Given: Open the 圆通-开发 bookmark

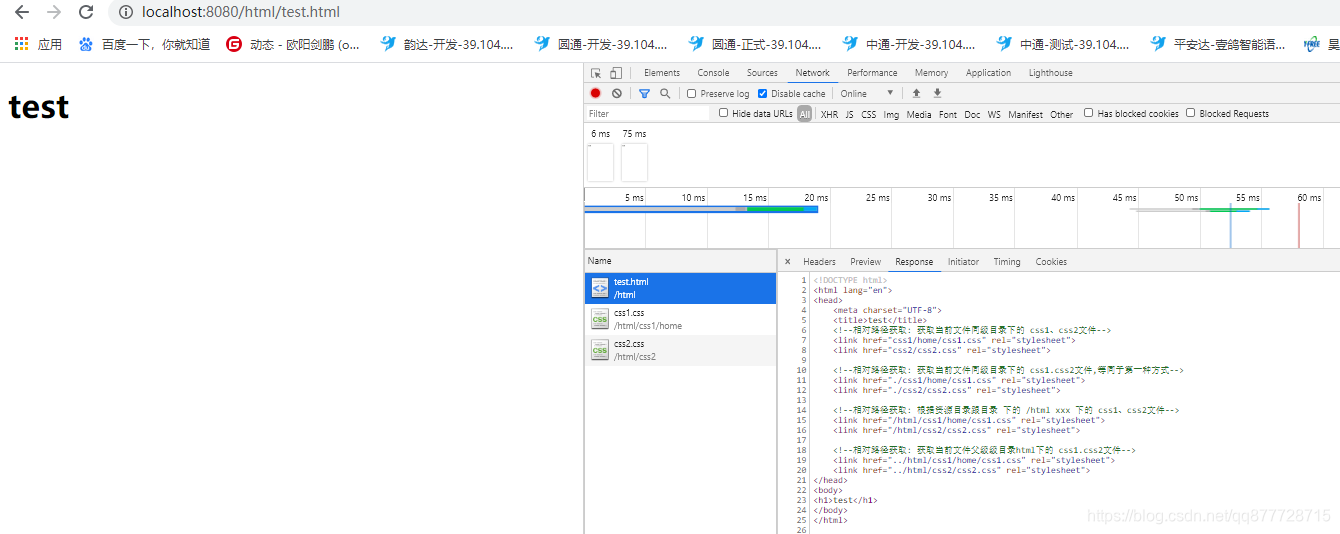Looking at the screenshot, I should (x=601, y=44).
